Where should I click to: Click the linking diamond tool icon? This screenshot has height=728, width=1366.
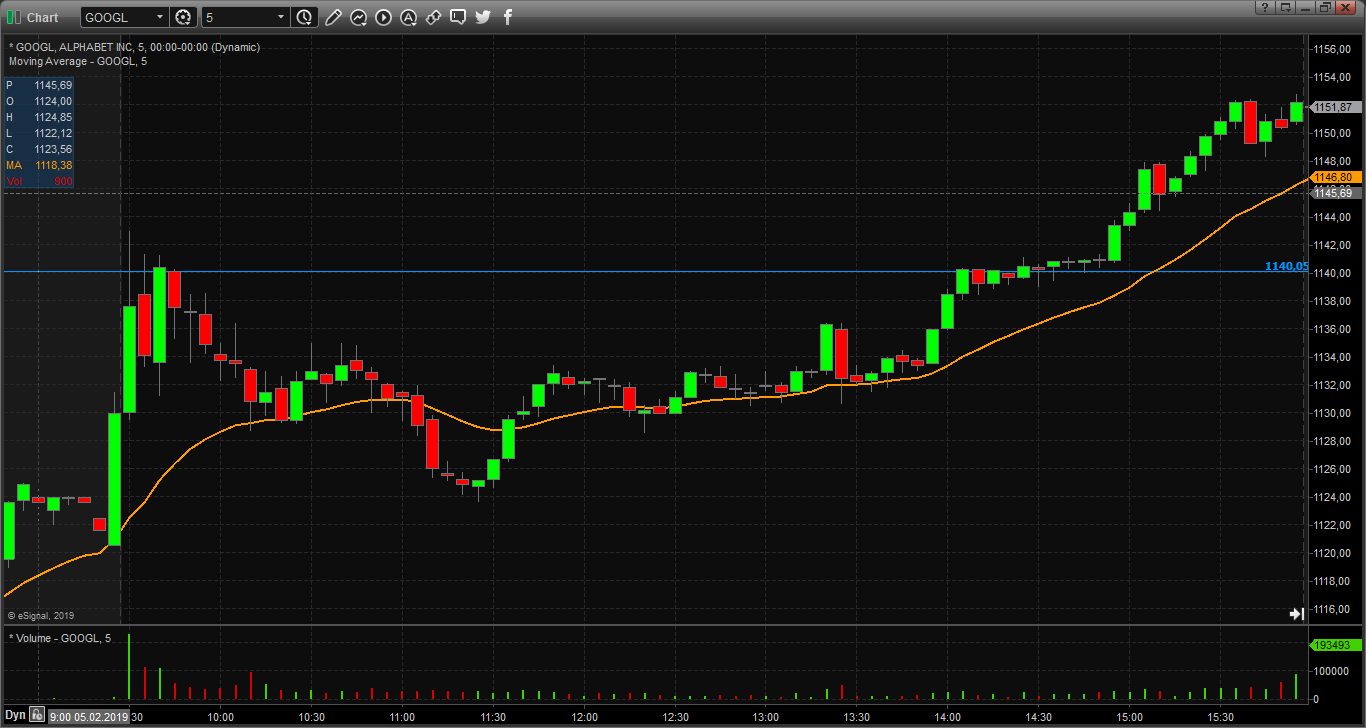(x=433, y=17)
